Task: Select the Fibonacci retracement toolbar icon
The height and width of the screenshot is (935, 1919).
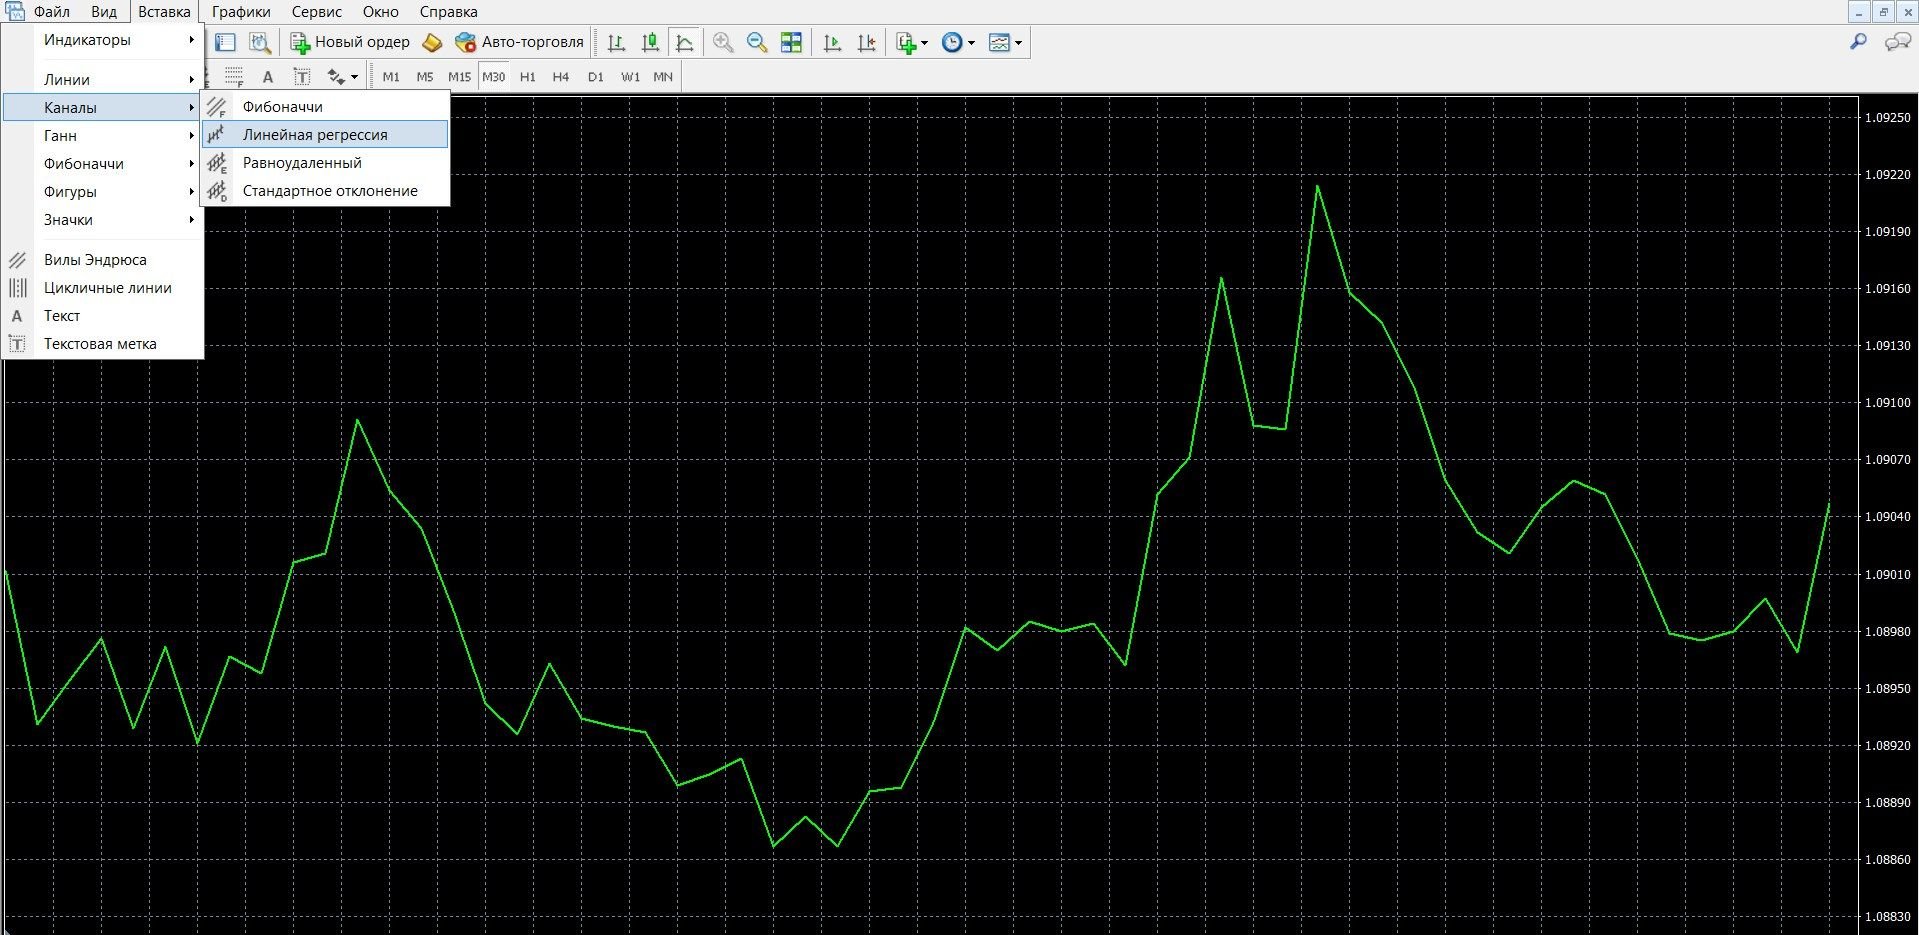Action: 234,77
